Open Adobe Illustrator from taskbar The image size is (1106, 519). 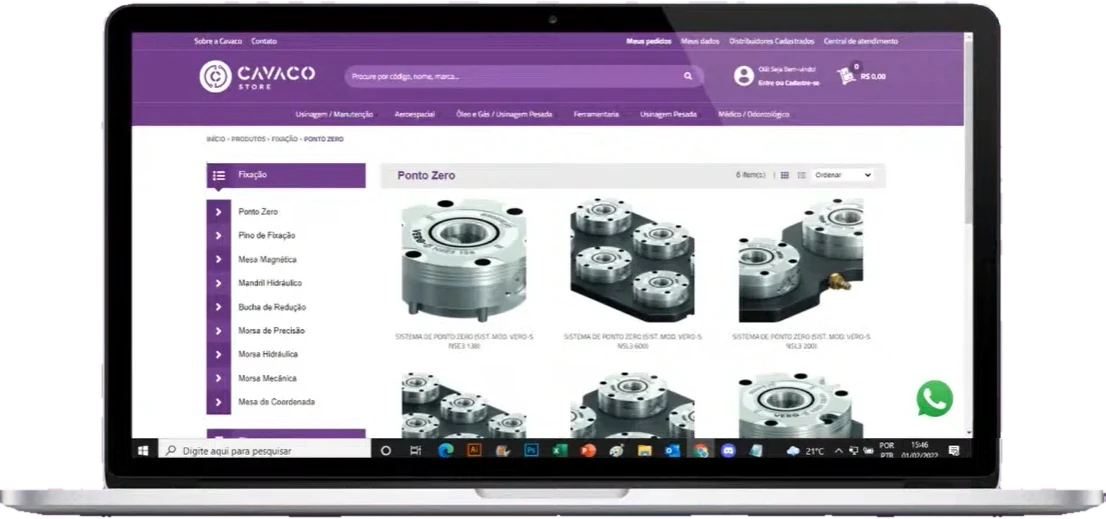(x=474, y=450)
